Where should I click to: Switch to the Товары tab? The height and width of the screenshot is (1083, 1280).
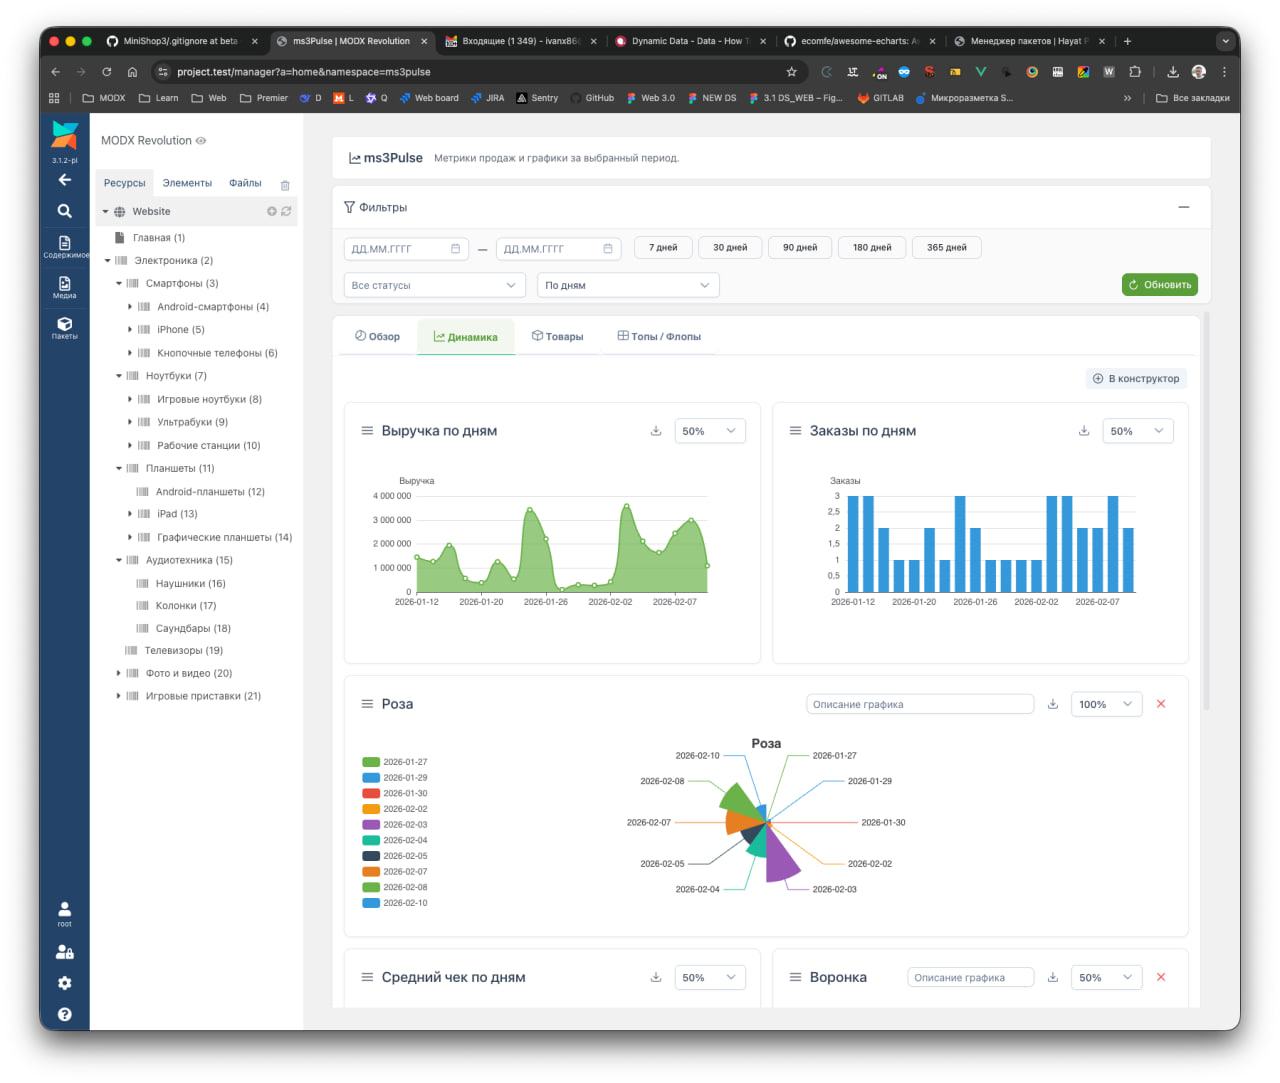[x=557, y=337]
